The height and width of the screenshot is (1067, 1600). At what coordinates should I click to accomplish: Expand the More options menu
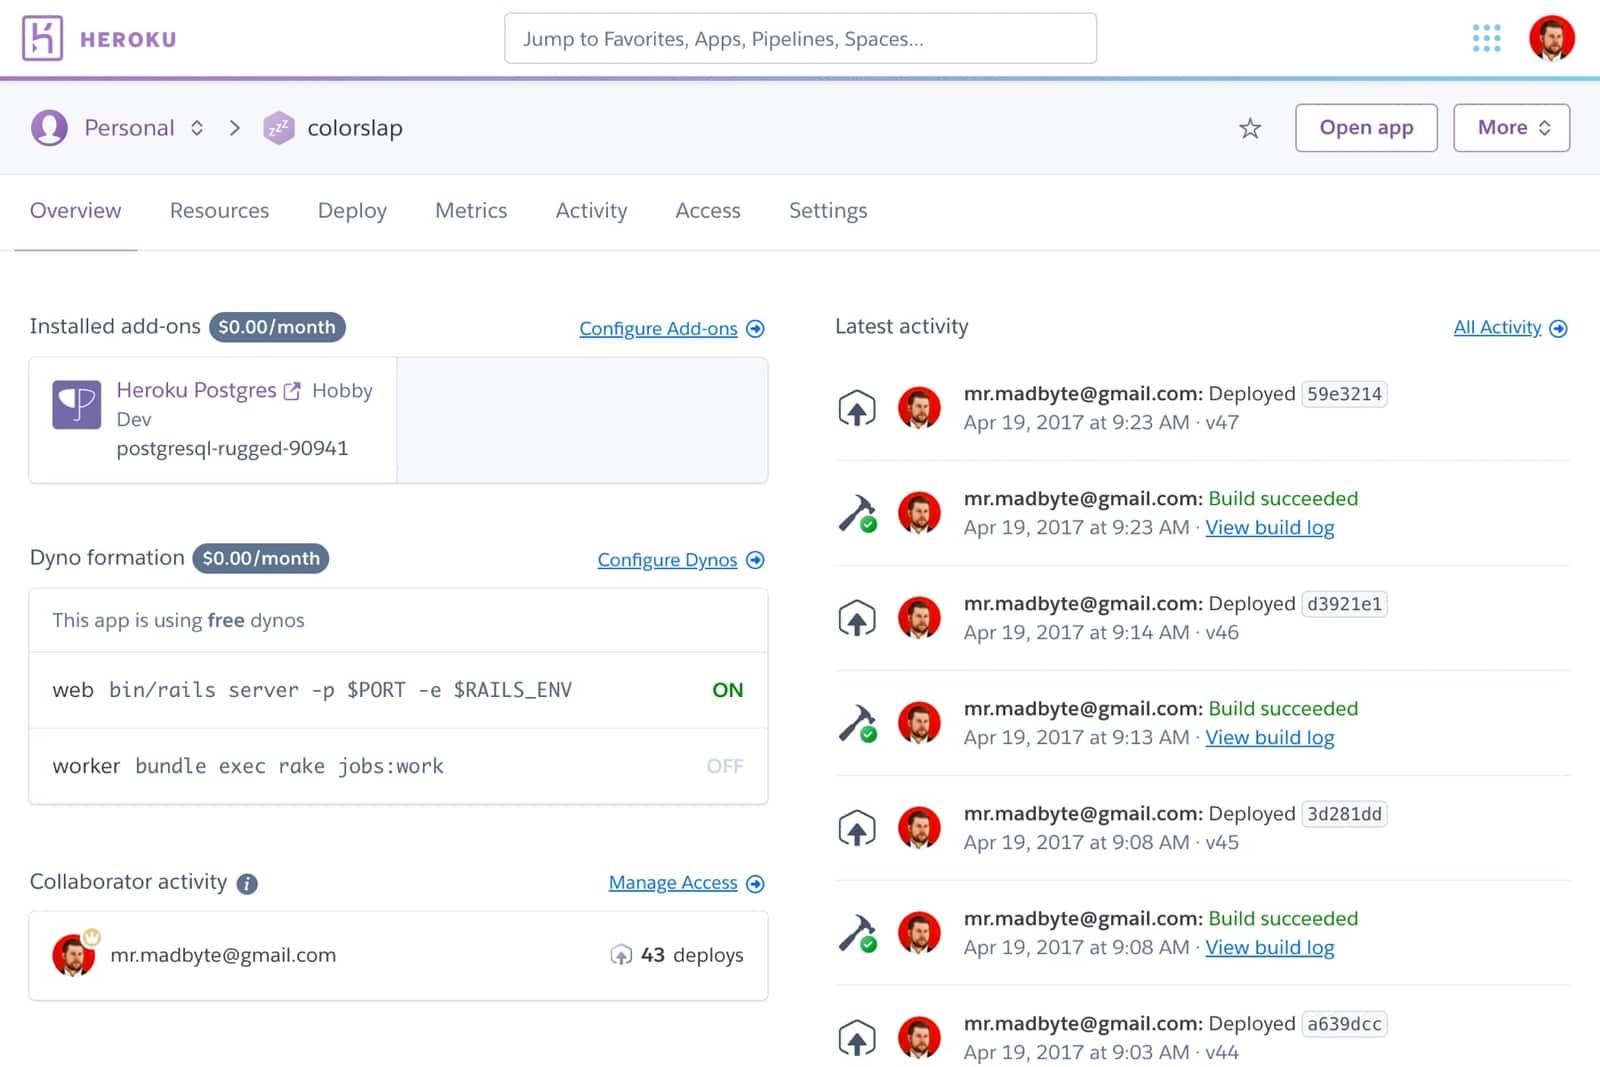tap(1511, 128)
